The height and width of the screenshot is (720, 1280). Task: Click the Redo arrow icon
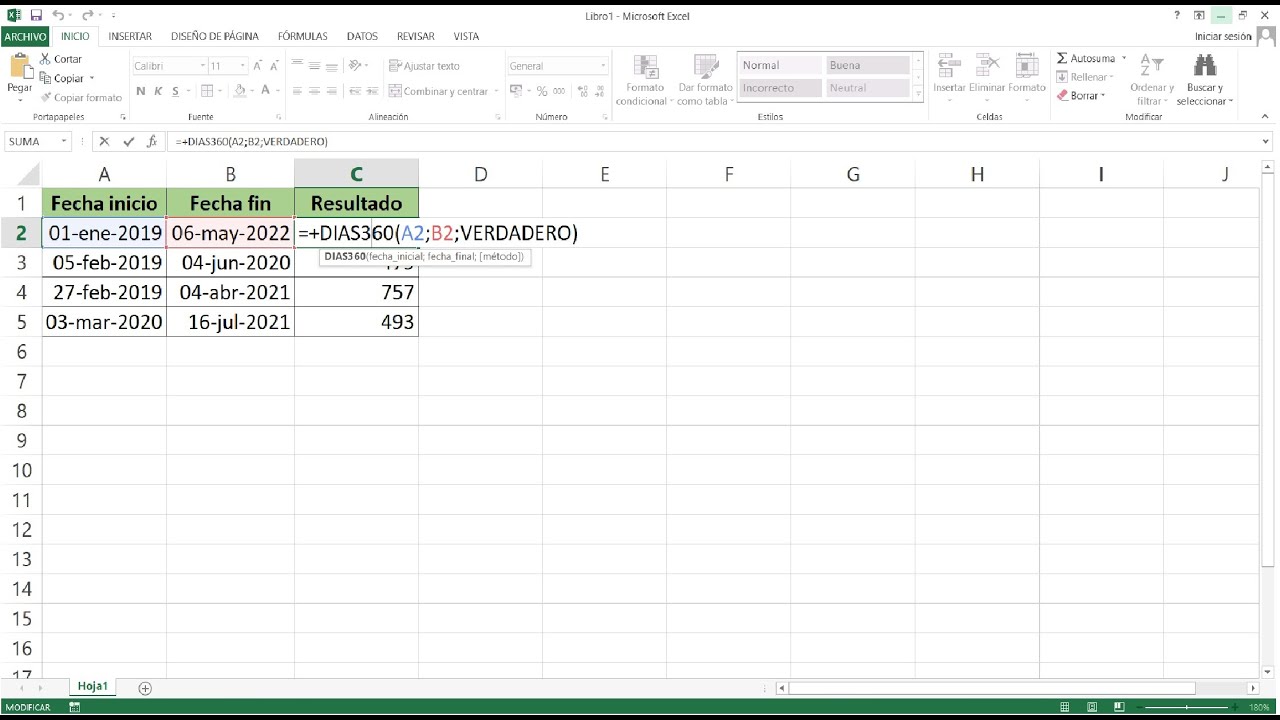86,16
